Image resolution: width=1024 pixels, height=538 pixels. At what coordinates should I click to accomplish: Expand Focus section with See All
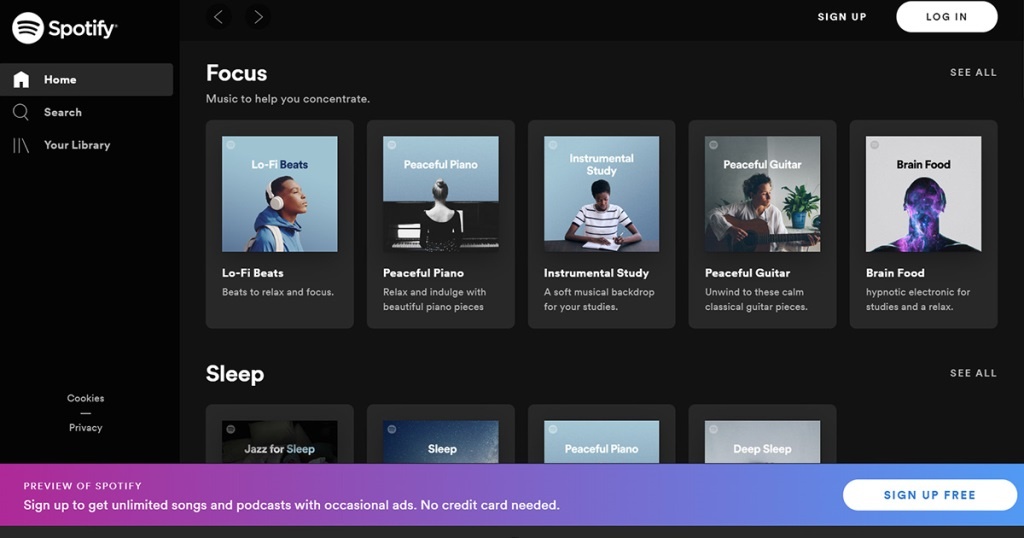point(972,72)
